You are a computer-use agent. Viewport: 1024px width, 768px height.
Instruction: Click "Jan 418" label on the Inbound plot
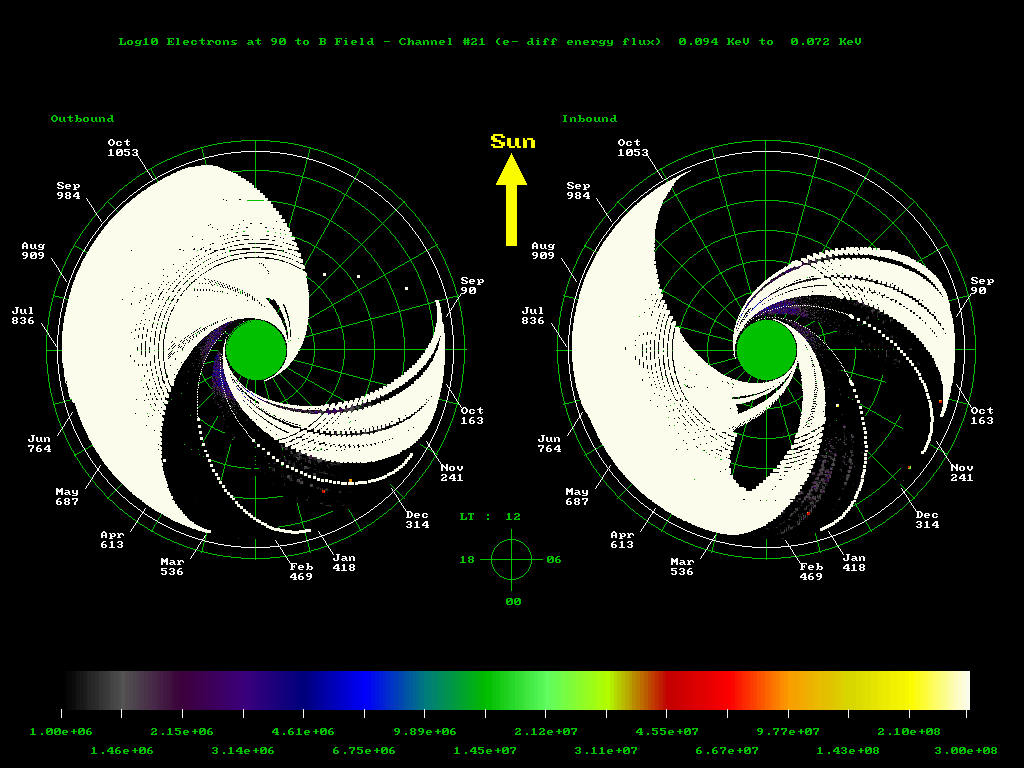854,562
